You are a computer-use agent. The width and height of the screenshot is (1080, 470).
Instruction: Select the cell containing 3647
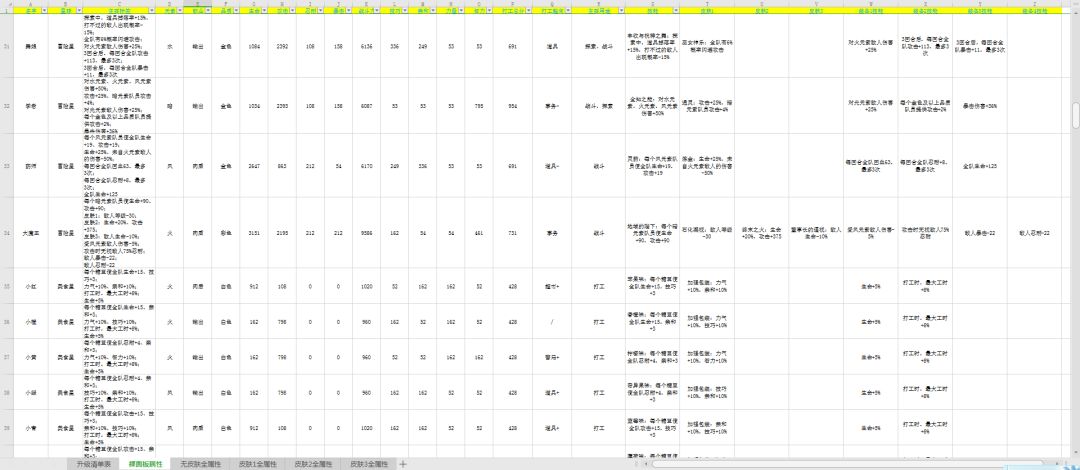pyautogui.click(x=254, y=165)
